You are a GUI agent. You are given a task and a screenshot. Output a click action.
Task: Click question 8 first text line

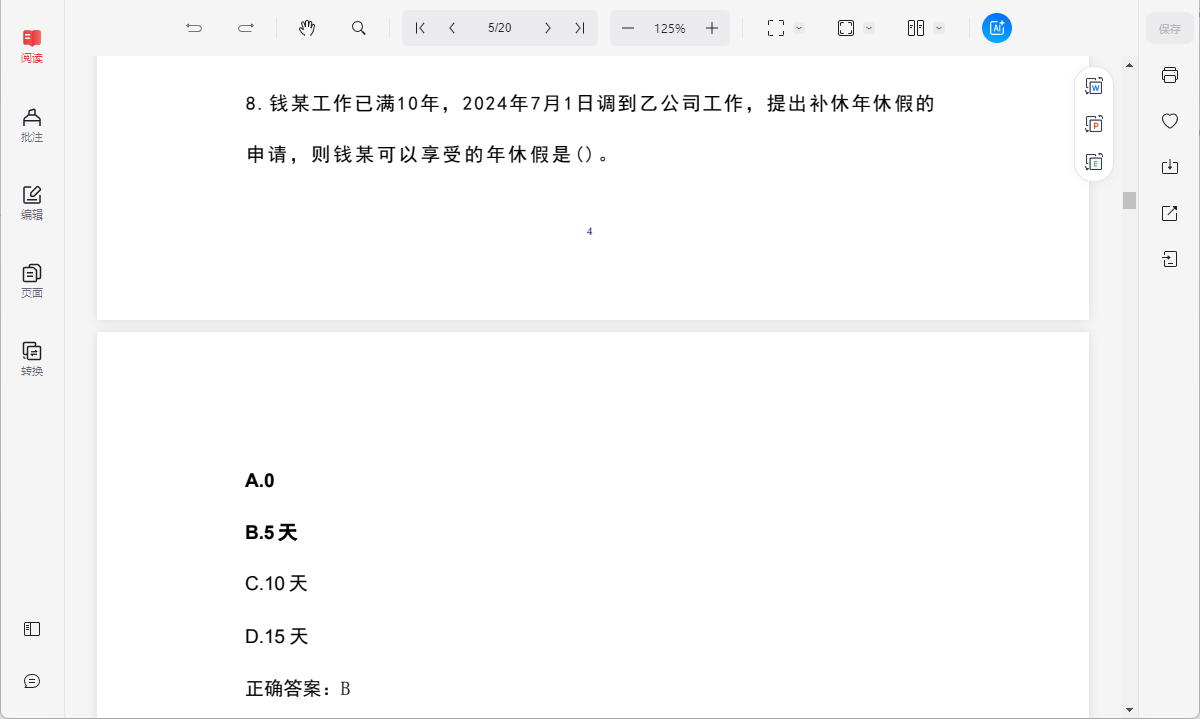tap(590, 104)
